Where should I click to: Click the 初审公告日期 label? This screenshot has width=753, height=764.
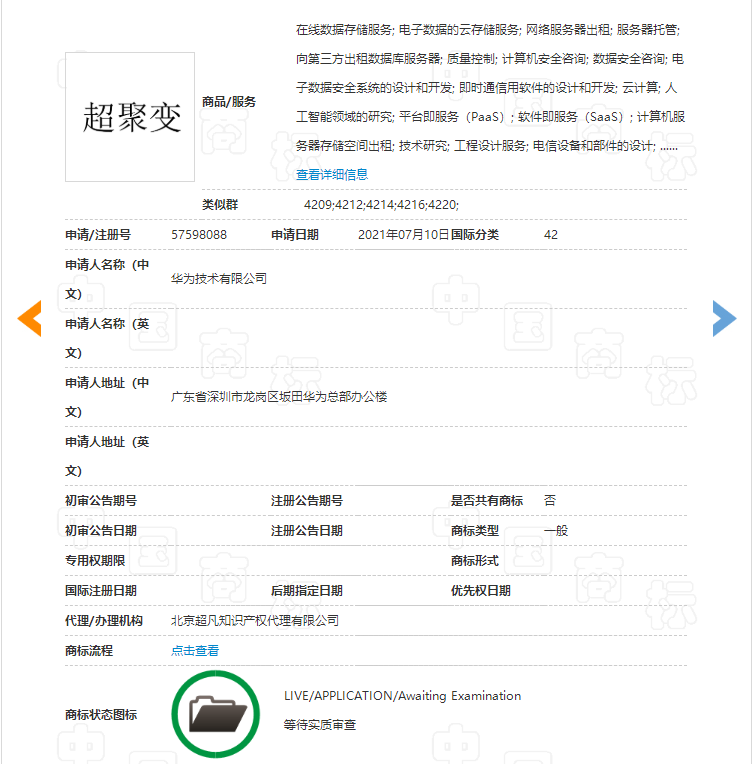(x=101, y=531)
